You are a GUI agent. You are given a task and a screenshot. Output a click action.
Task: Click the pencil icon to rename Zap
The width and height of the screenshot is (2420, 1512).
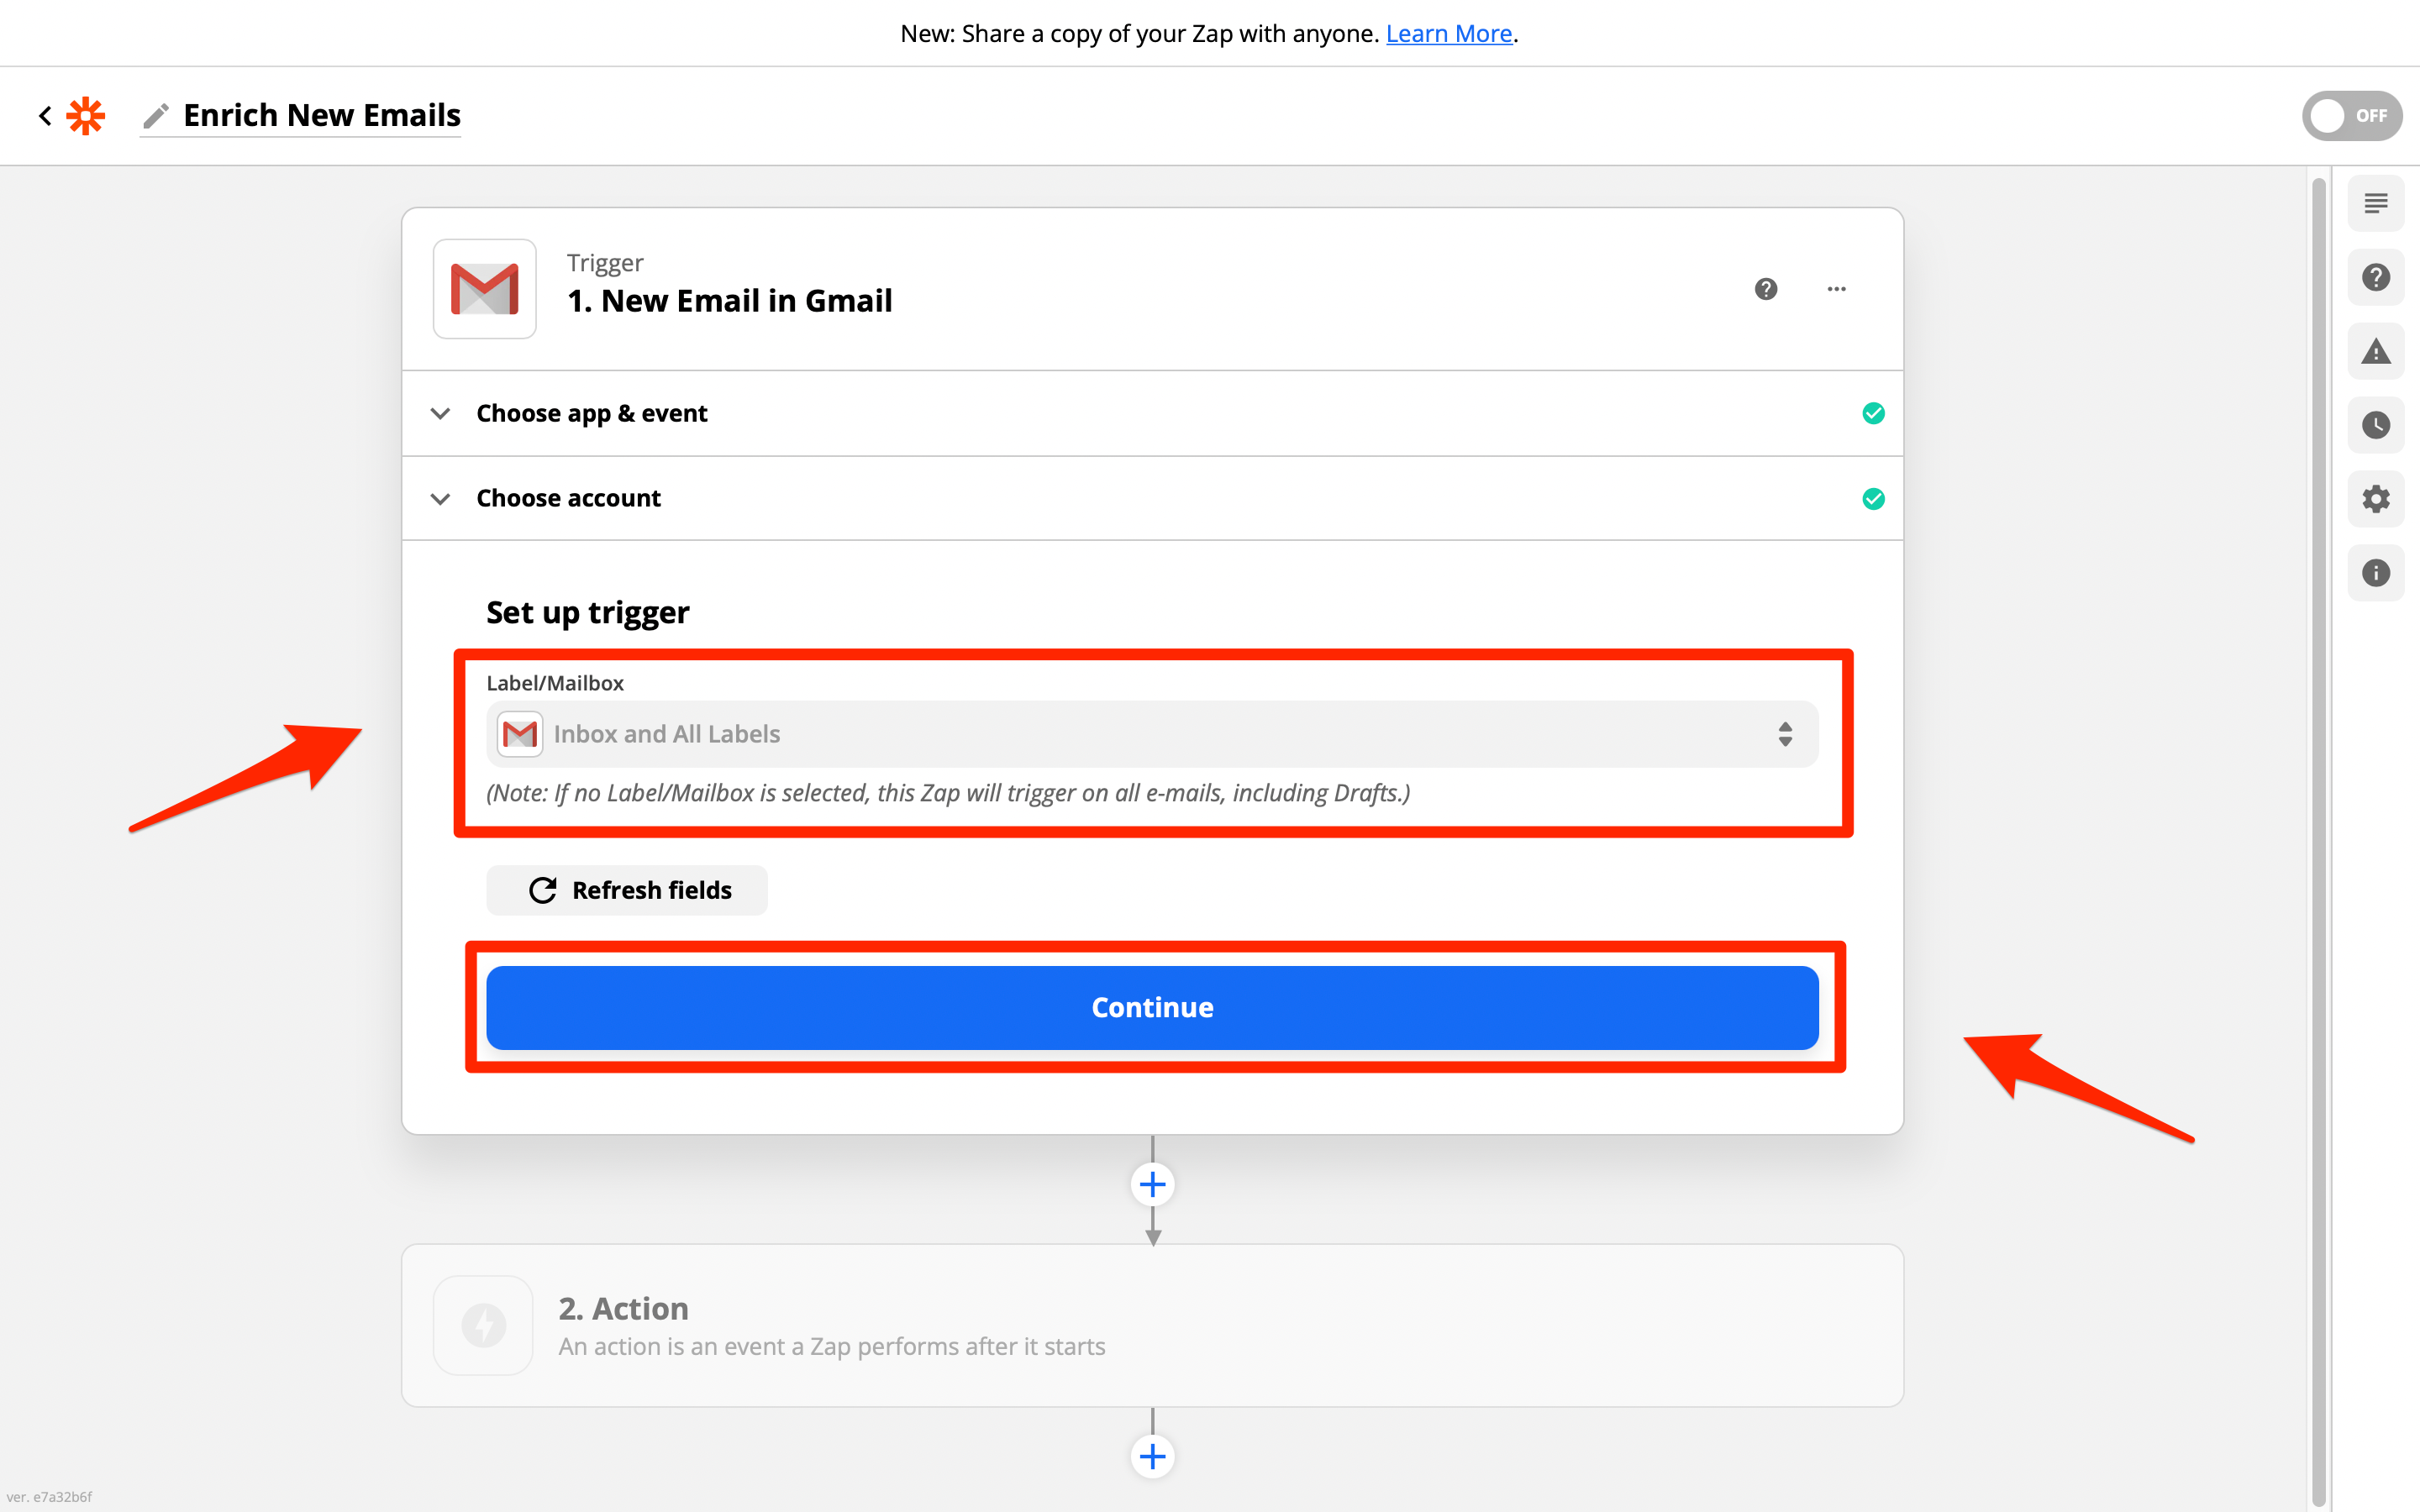tap(155, 116)
